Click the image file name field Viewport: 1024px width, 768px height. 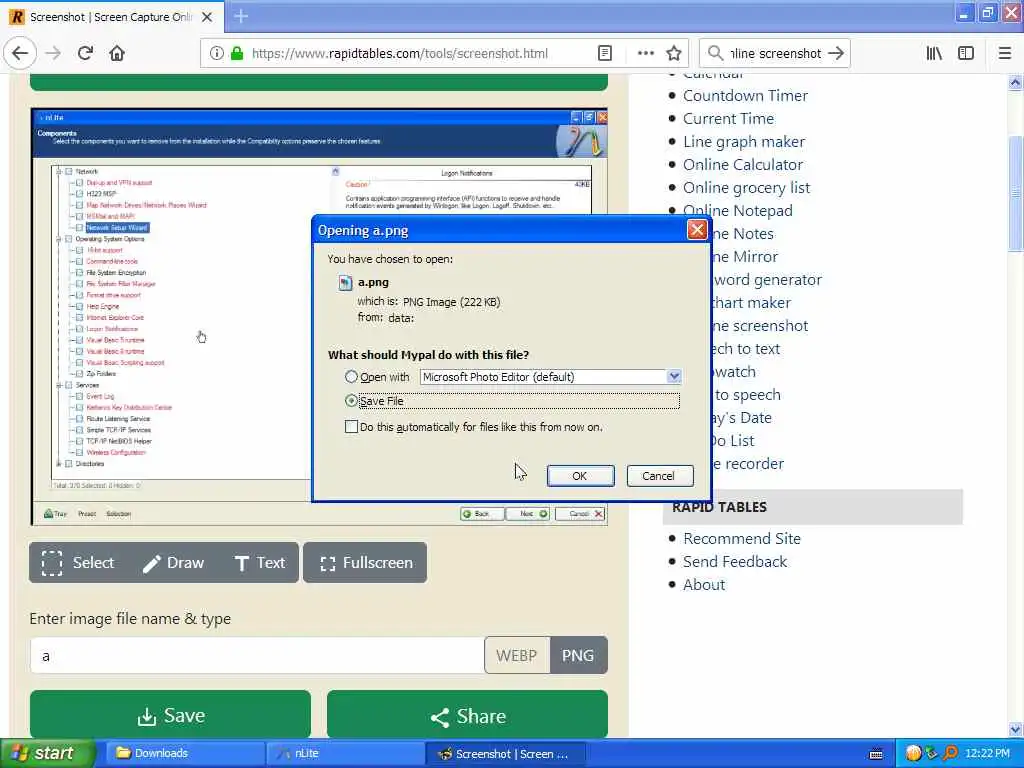257,655
